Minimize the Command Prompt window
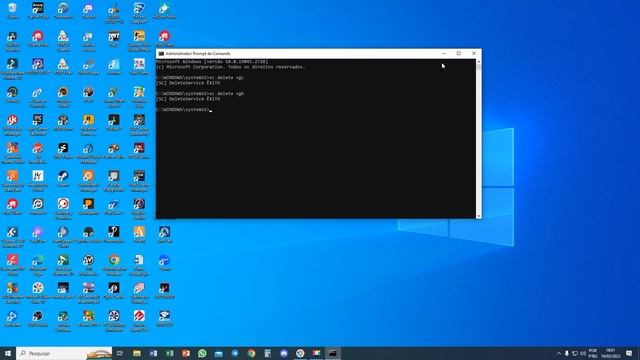640x360 pixels. (x=444, y=53)
